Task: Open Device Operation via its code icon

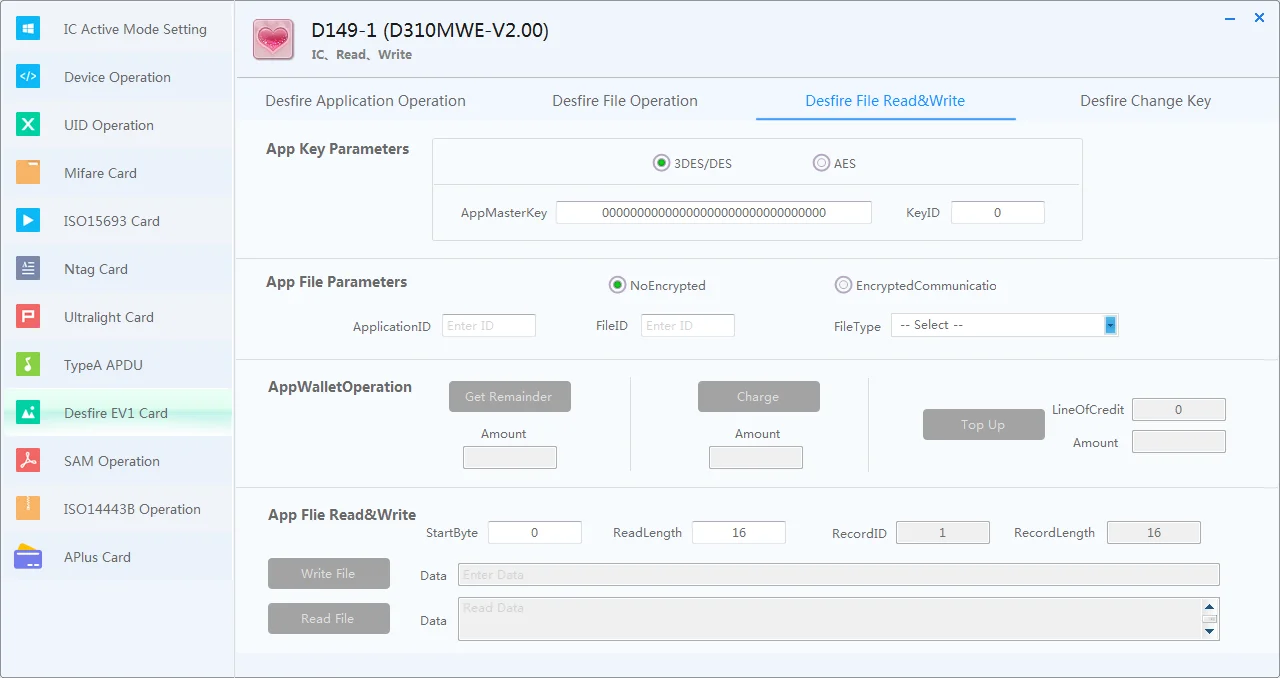Action: [x=28, y=77]
